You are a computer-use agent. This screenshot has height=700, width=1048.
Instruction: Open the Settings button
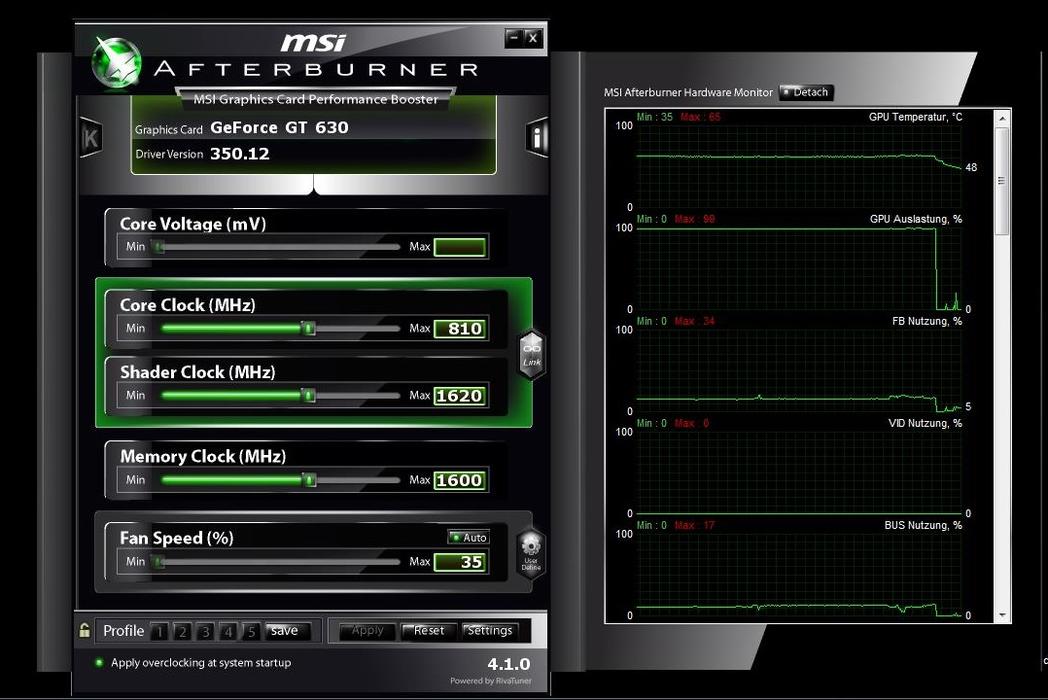490,630
